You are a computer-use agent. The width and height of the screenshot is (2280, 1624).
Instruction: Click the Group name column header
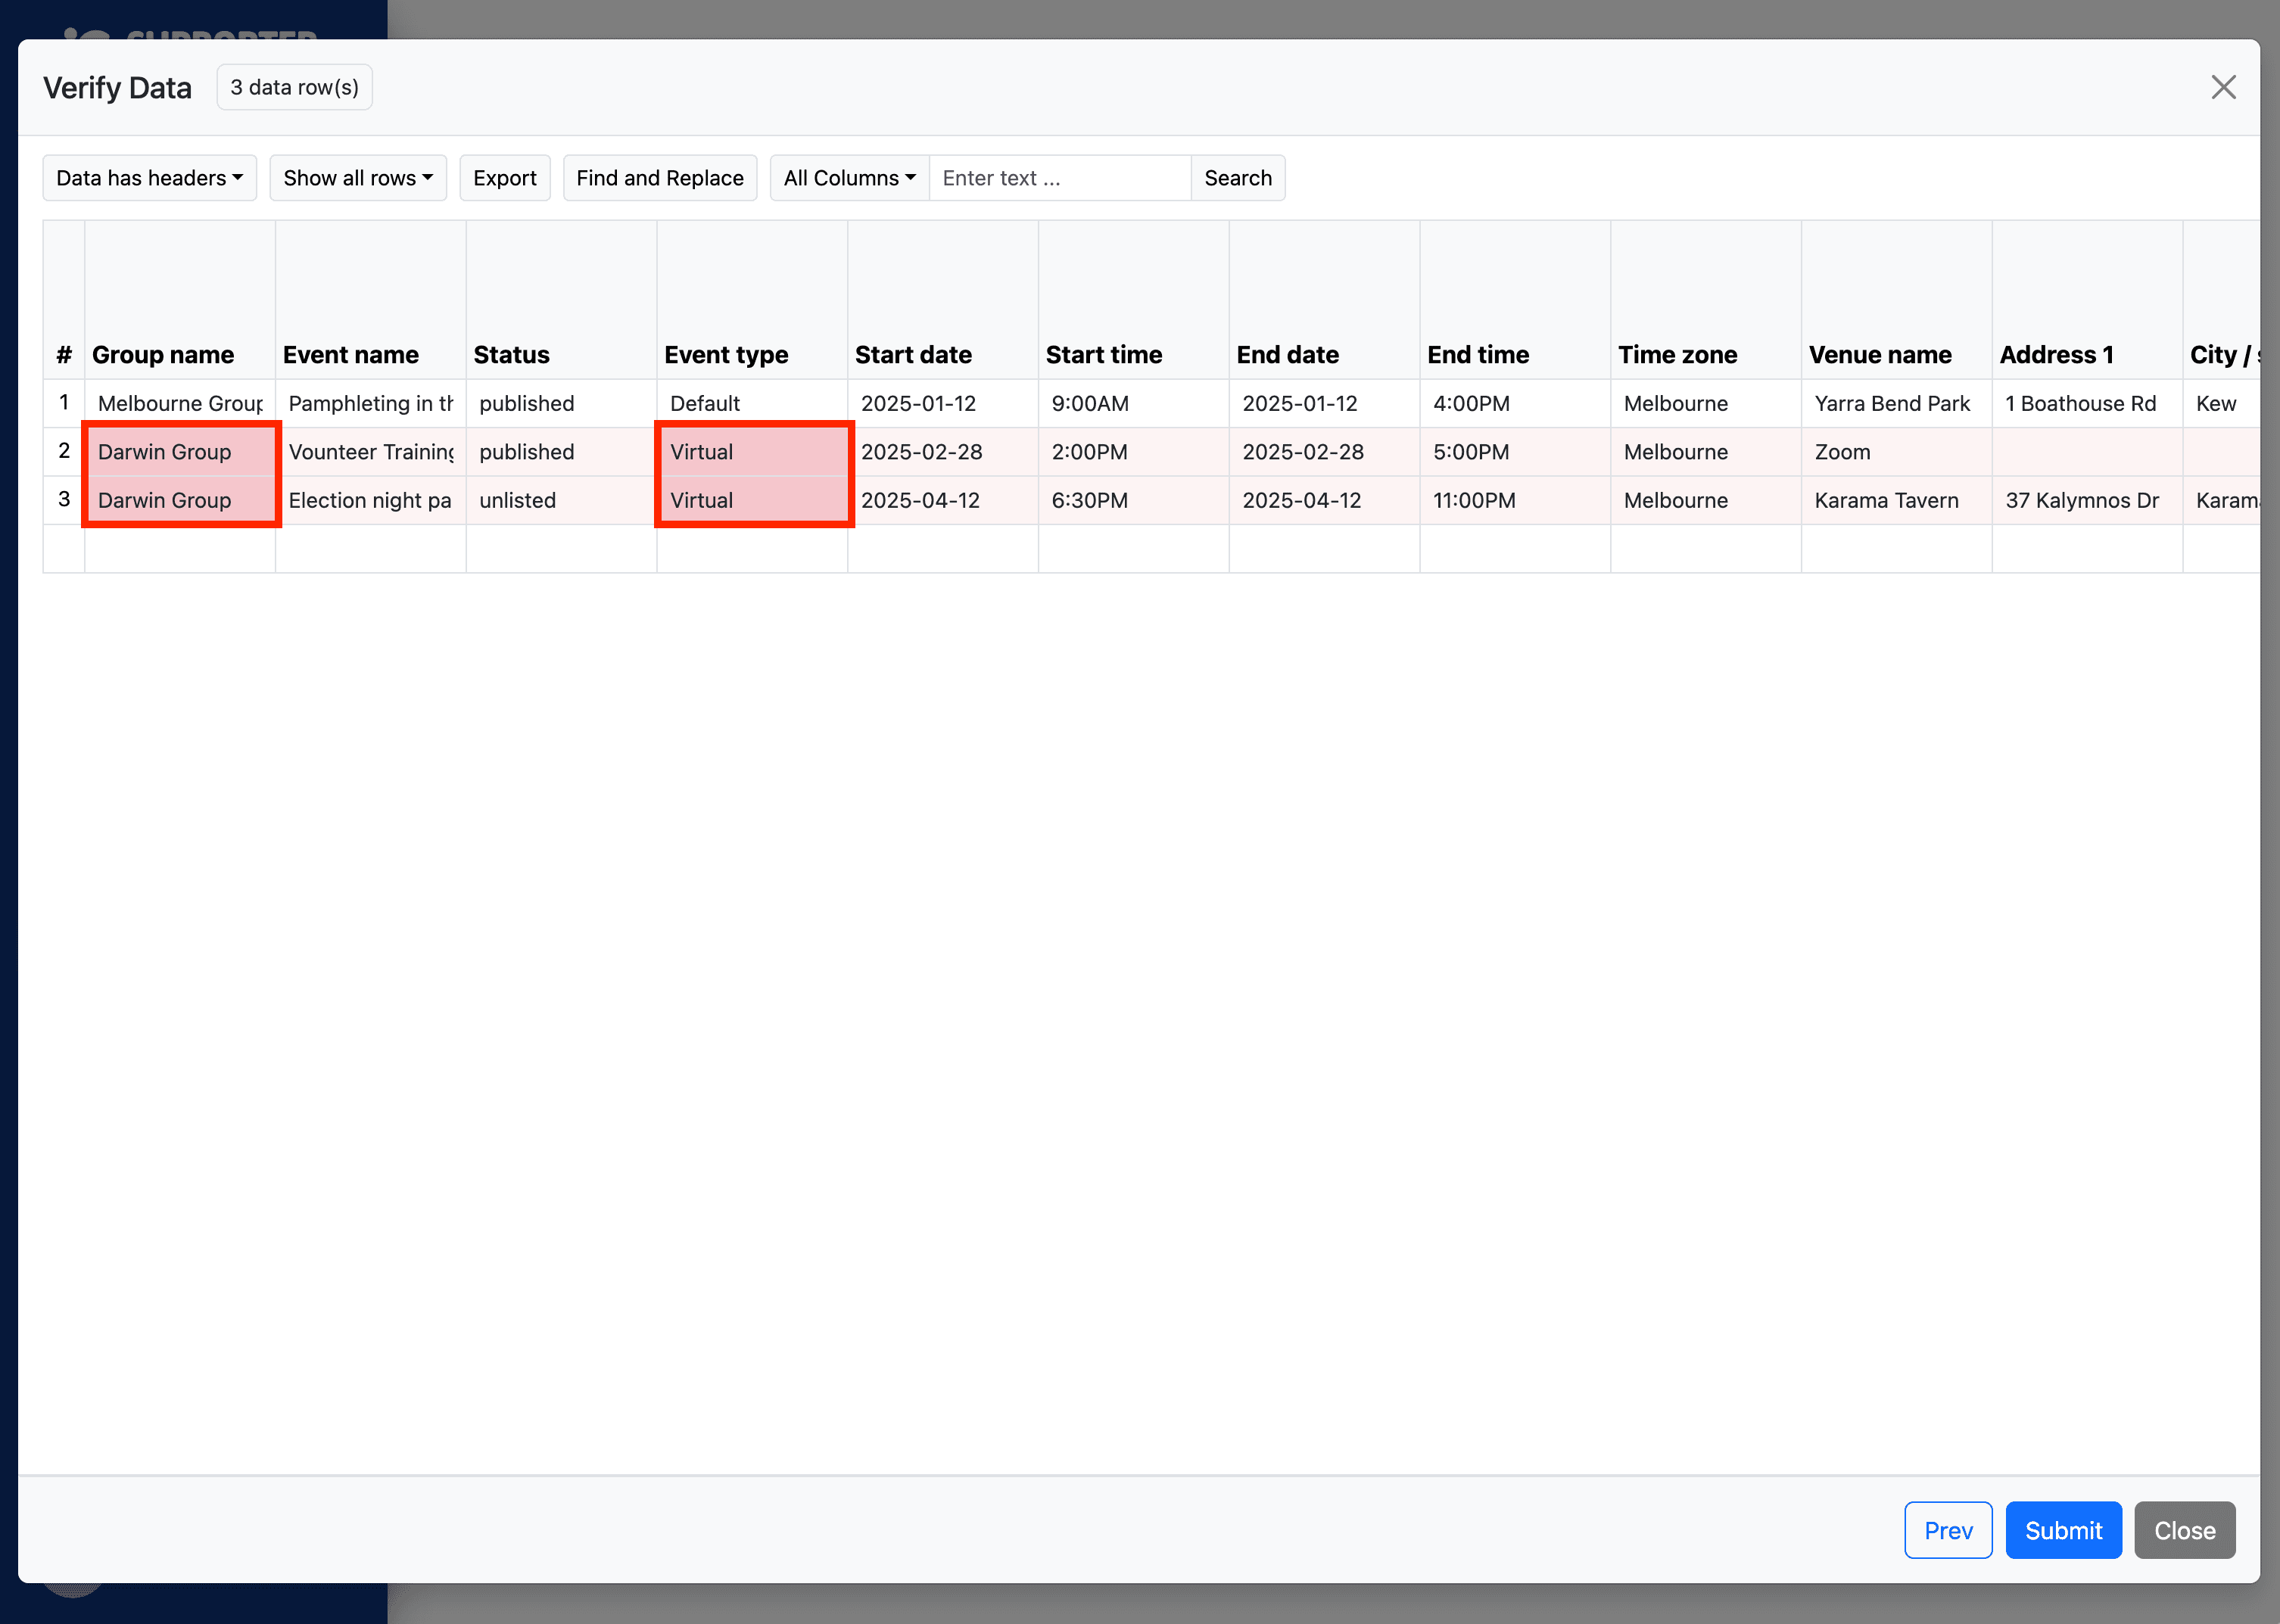(x=163, y=355)
